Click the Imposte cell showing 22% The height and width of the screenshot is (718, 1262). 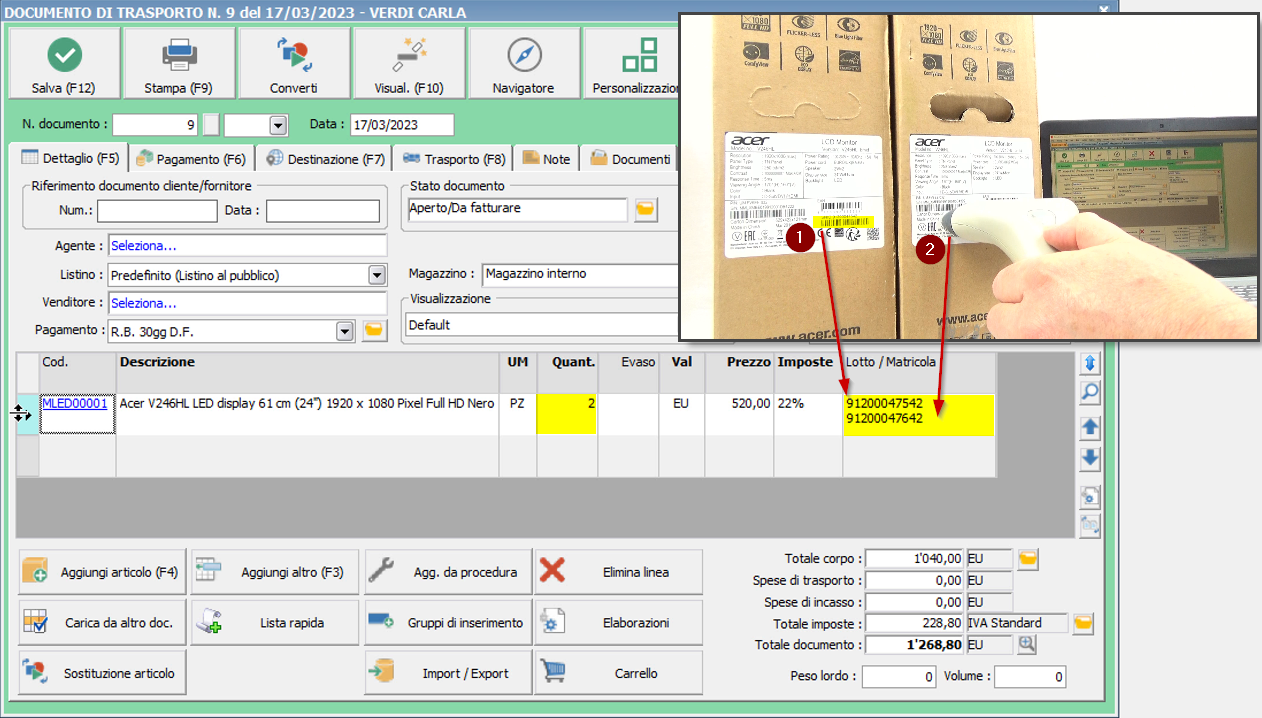[809, 414]
